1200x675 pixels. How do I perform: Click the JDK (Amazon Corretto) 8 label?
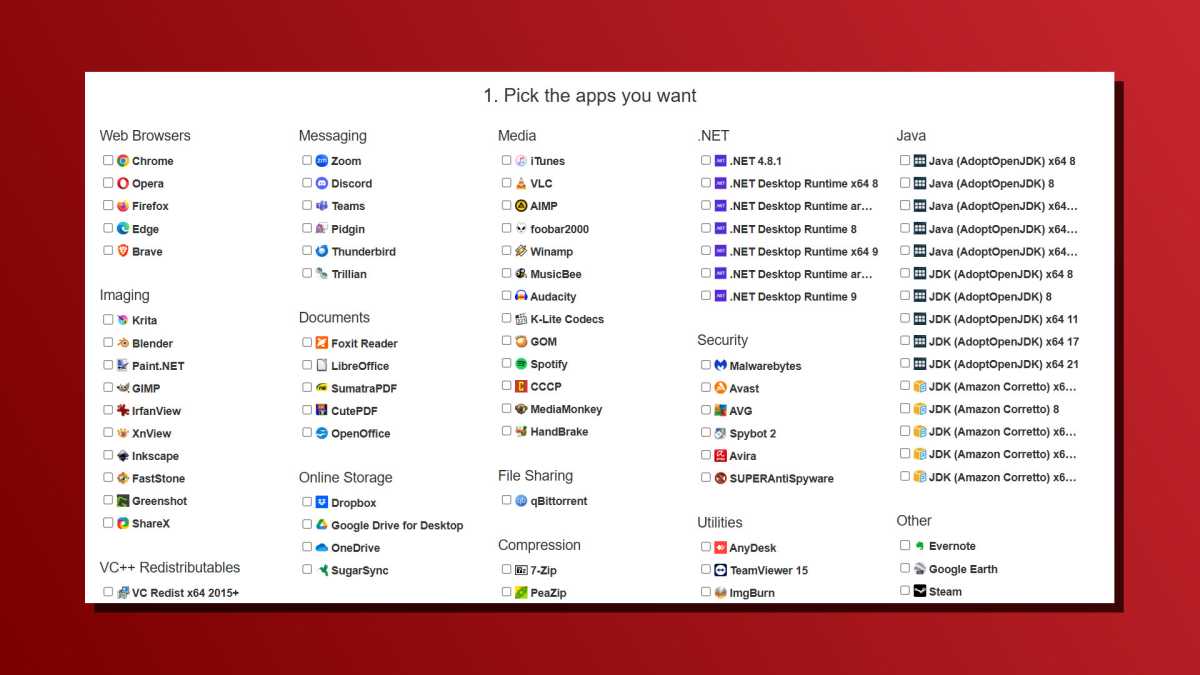994,409
